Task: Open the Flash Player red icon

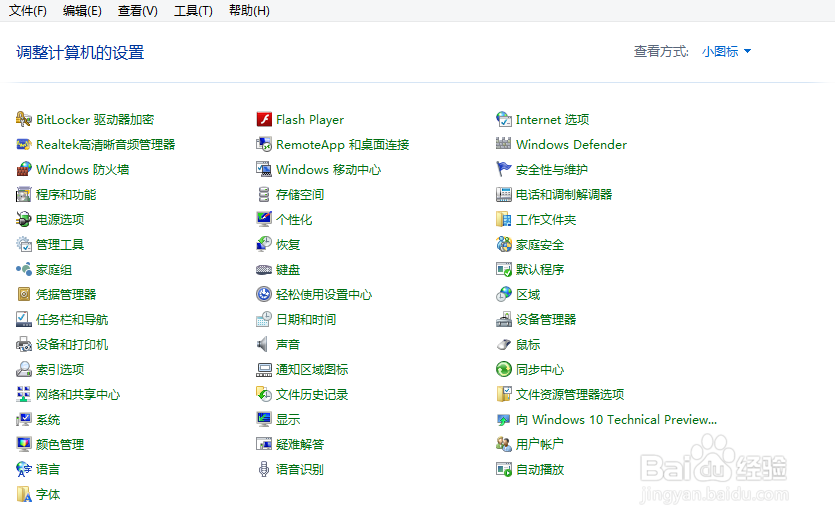Action: 264,119
